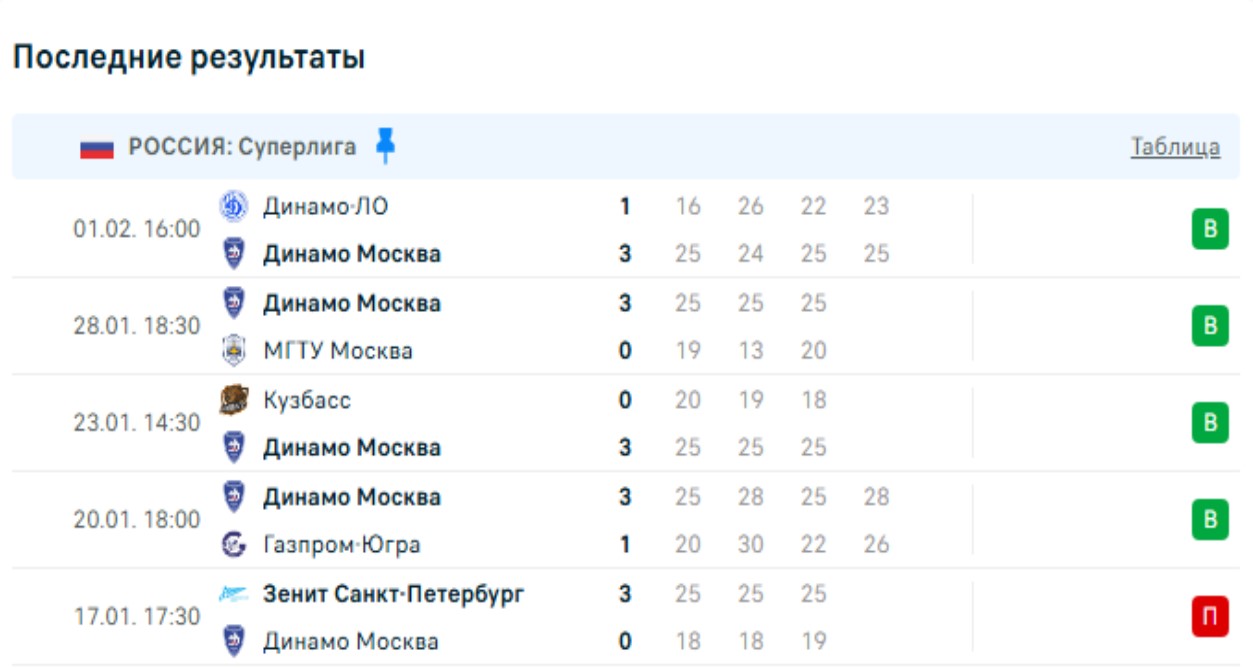The width and height of the screenshot is (1253, 668).
Task: Click the Кузбасс team name
Action: point(307,401)
